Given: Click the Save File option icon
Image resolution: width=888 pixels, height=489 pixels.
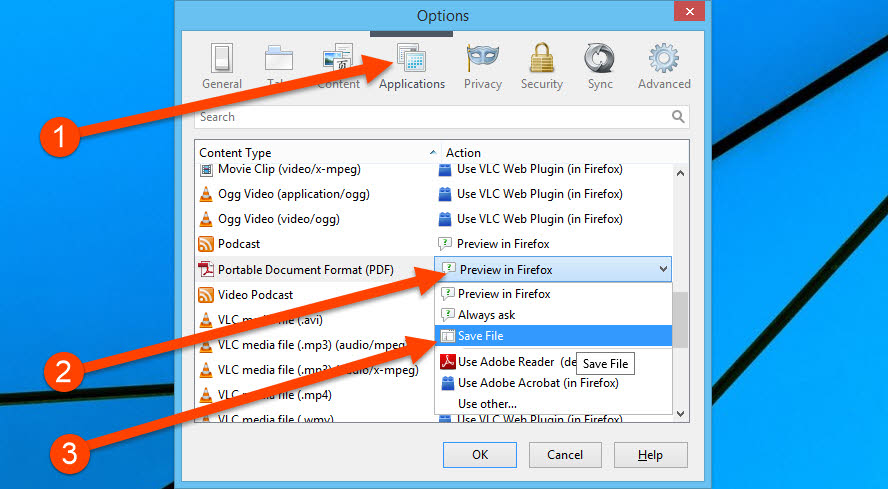Looking at the screenshot, I should click(448, 336).
